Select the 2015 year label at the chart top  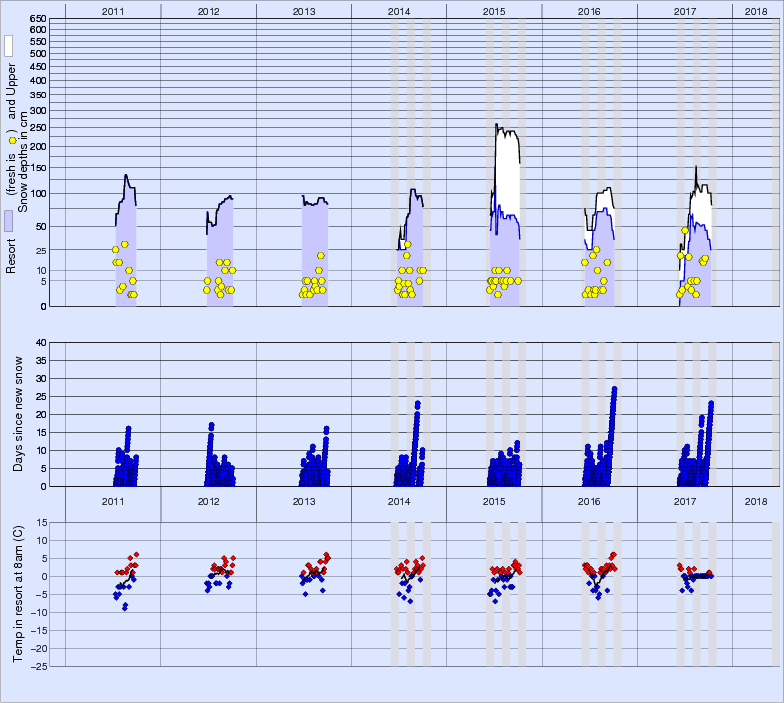pyautogui.click(x=494, y=10)
